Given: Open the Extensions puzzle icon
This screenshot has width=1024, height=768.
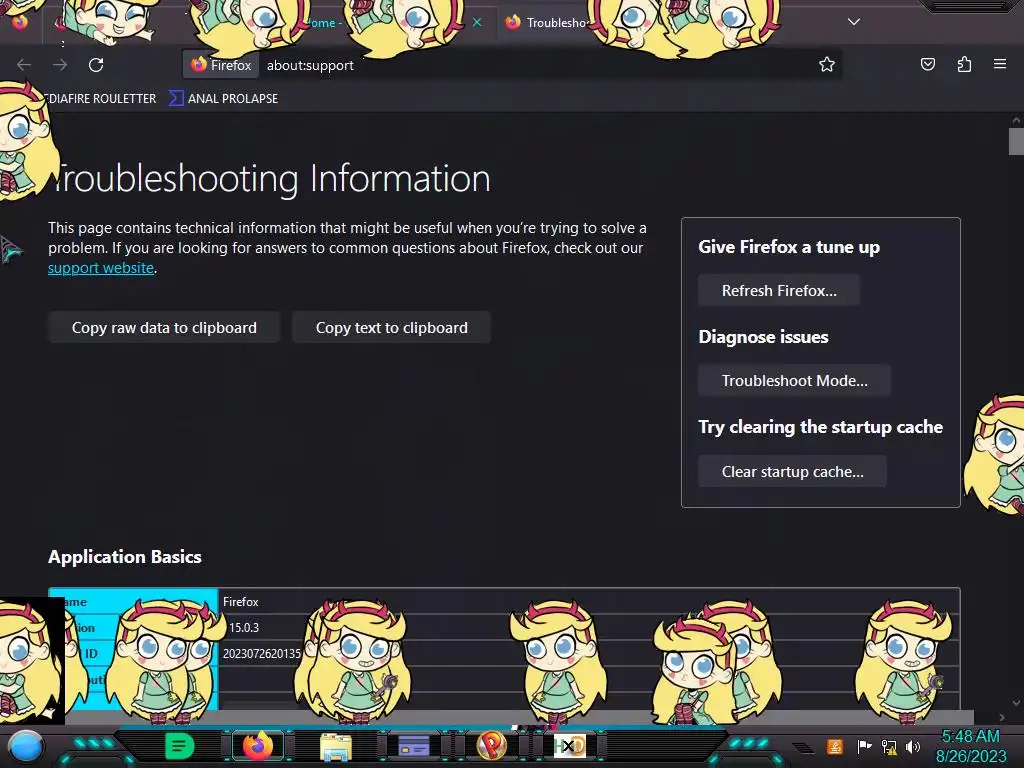Looking at the screenshot, I should click(x=964, y=64).
